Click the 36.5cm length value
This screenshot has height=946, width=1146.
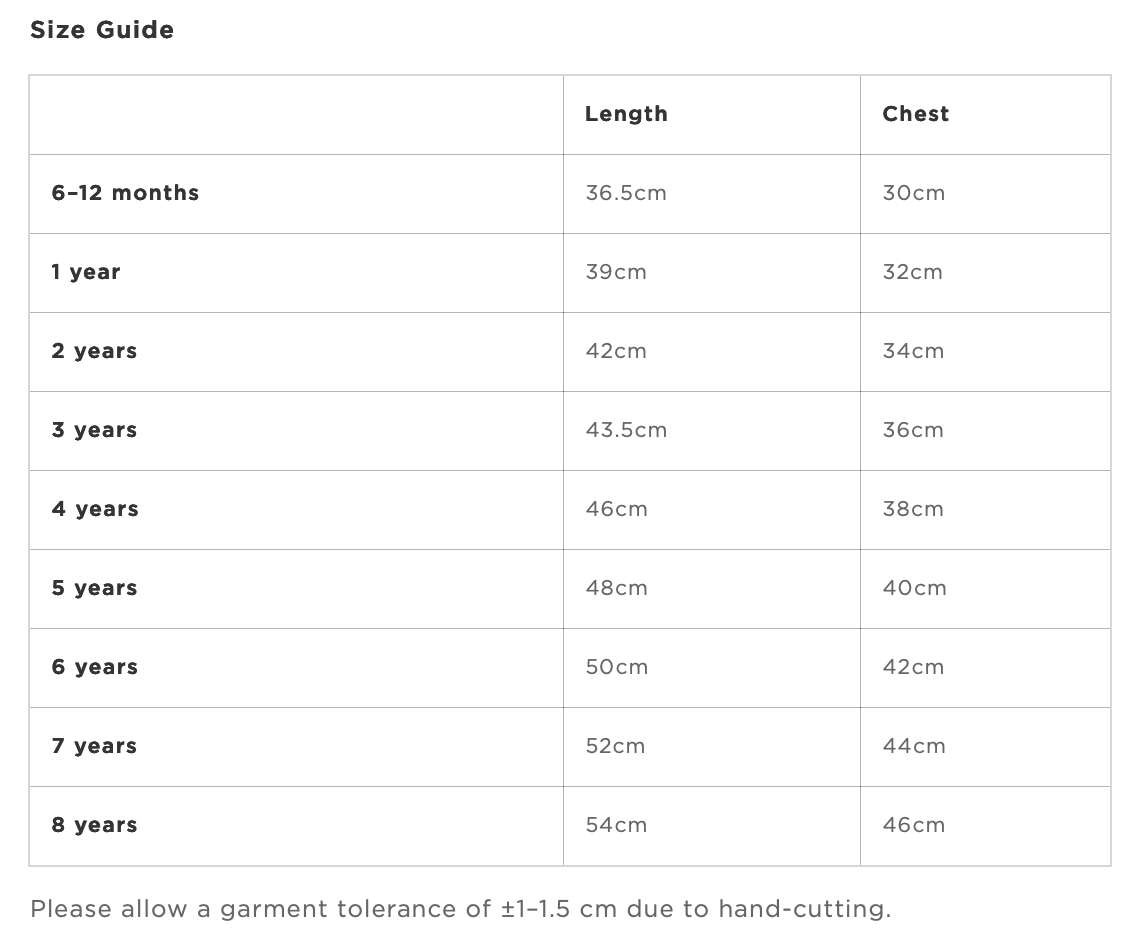626,193
